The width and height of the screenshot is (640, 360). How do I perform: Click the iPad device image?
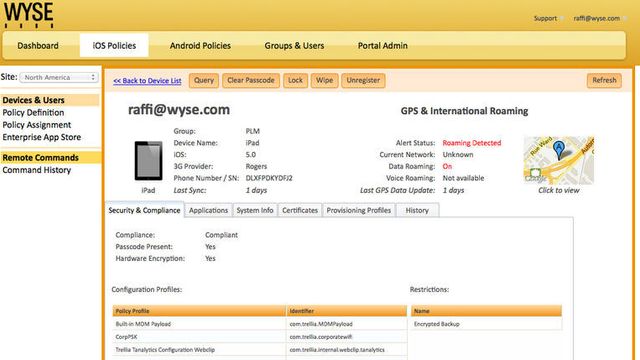[148, 160]
